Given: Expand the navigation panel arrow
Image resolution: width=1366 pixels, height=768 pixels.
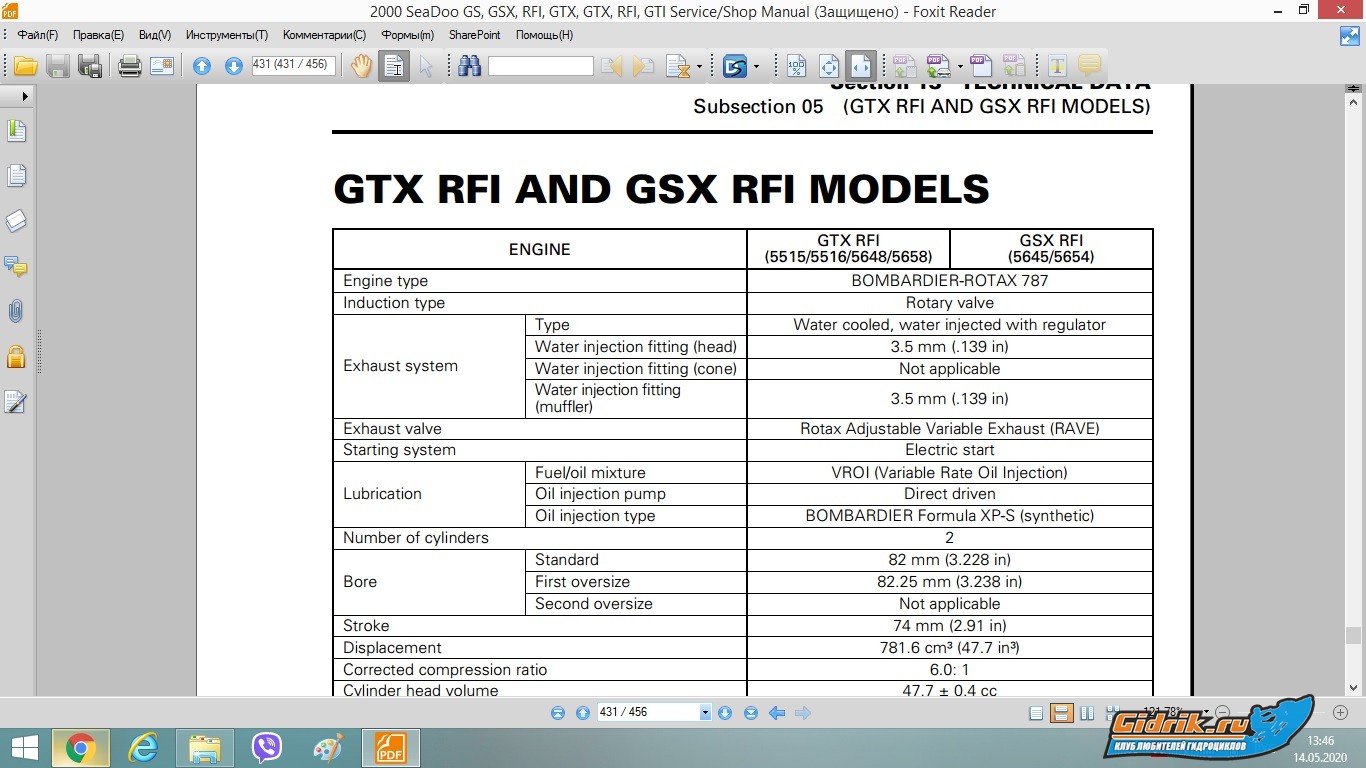Looking at the screenshot, I should click(x=25, y=96).
